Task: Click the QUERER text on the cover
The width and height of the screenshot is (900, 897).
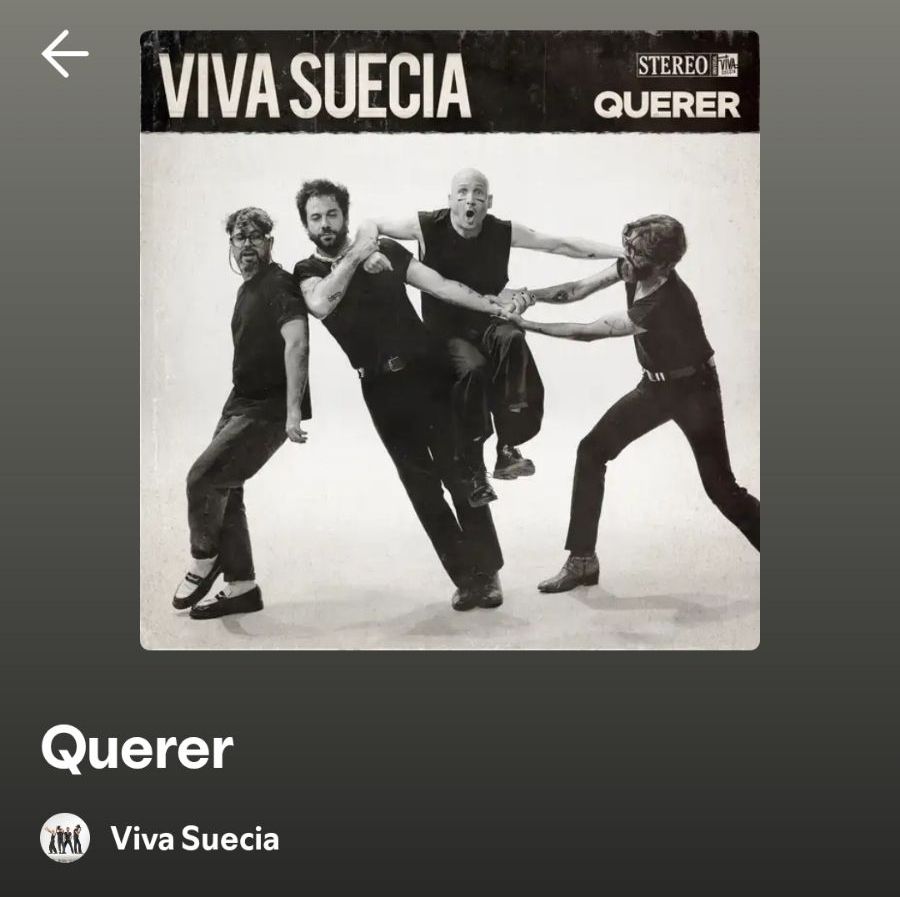Action: click(667, 105)
